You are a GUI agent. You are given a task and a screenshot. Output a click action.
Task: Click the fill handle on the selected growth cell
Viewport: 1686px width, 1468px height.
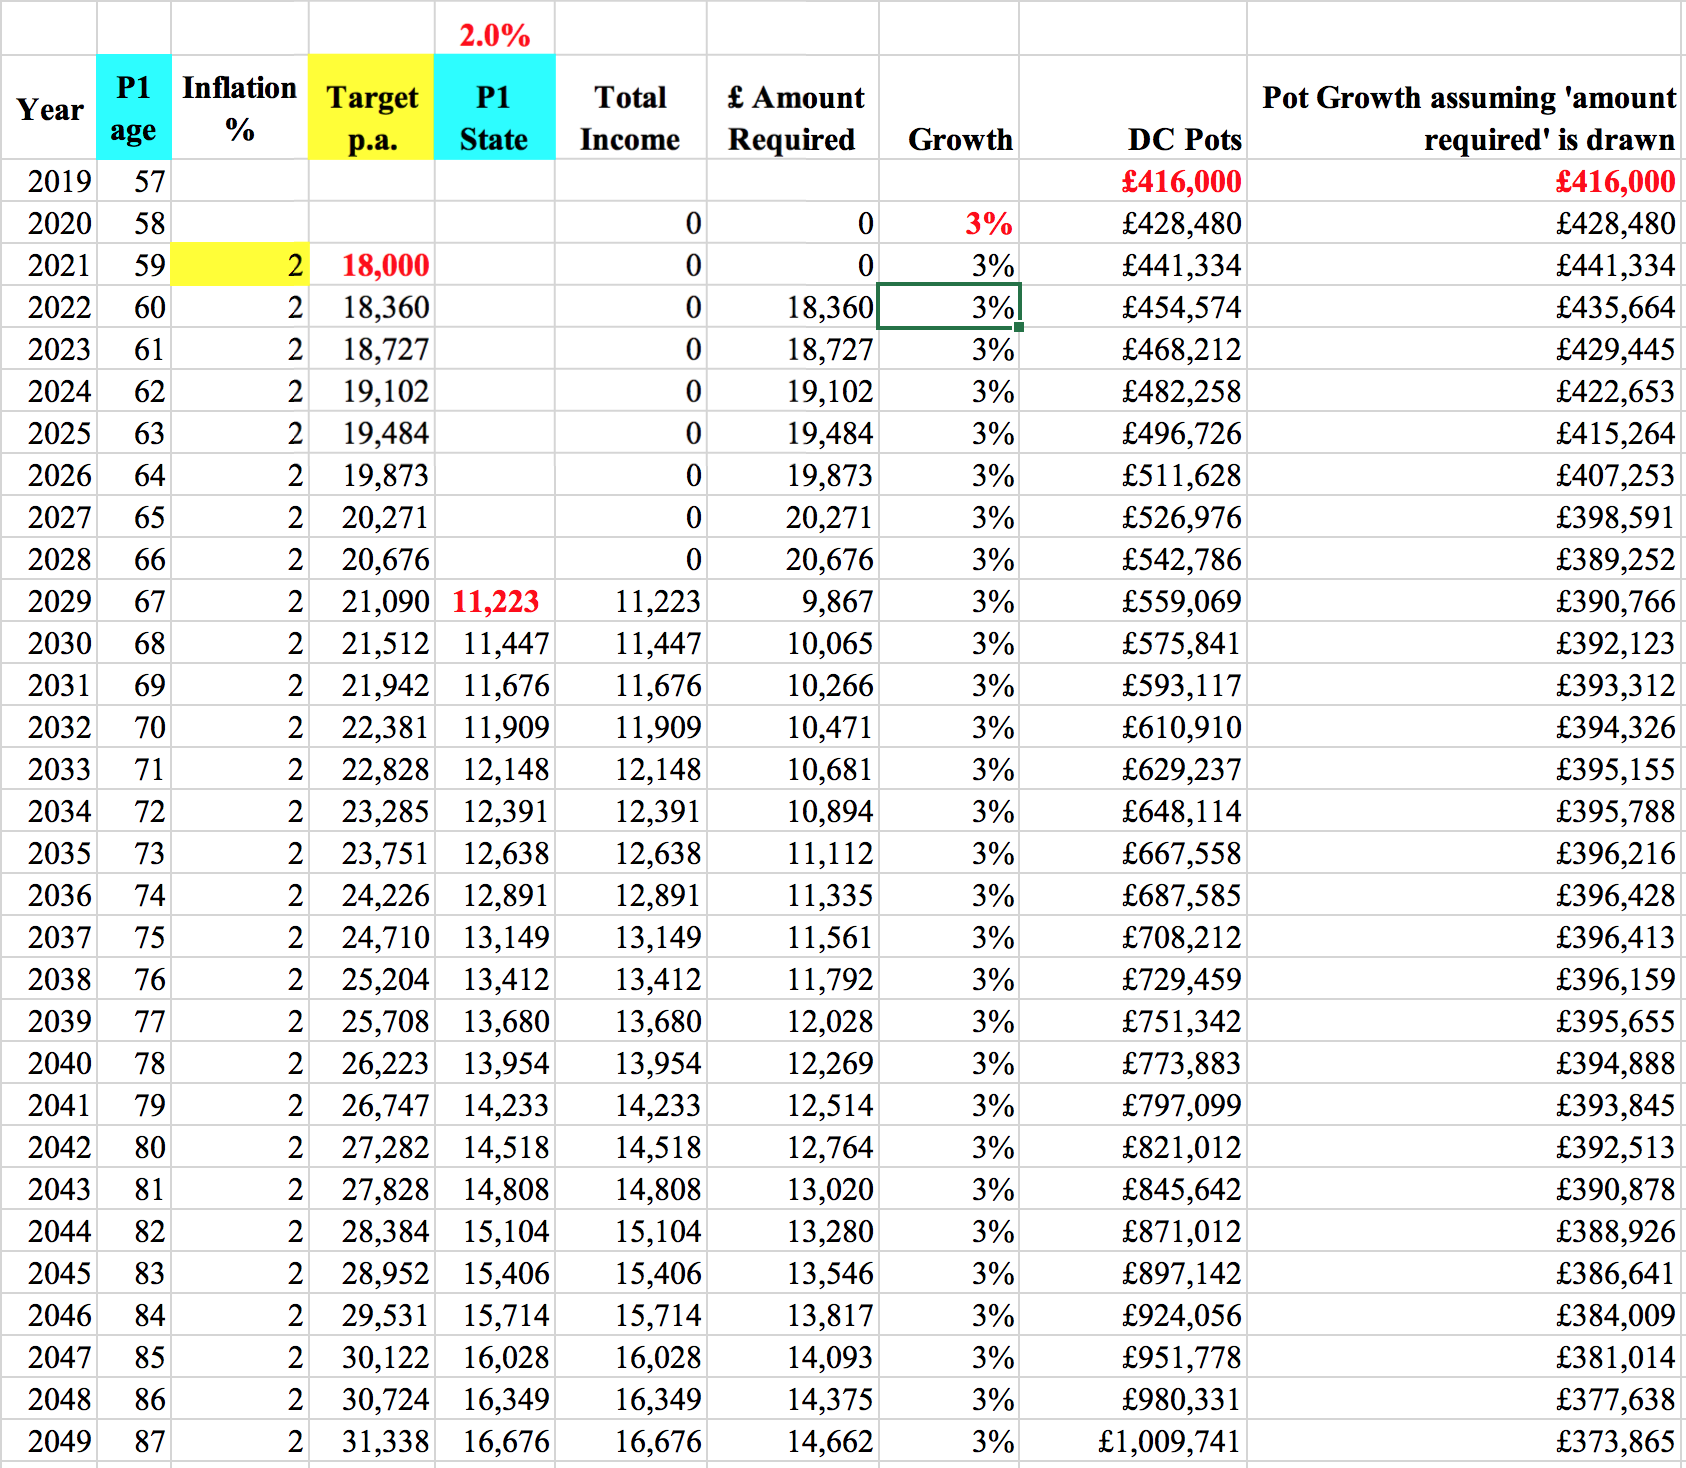tap(1018, 327)
